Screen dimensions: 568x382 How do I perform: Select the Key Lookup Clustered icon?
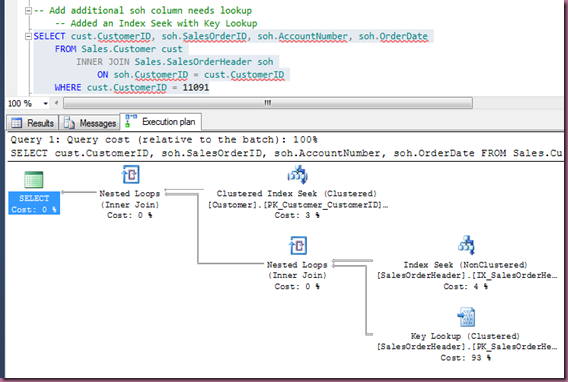tap(466, 317)
